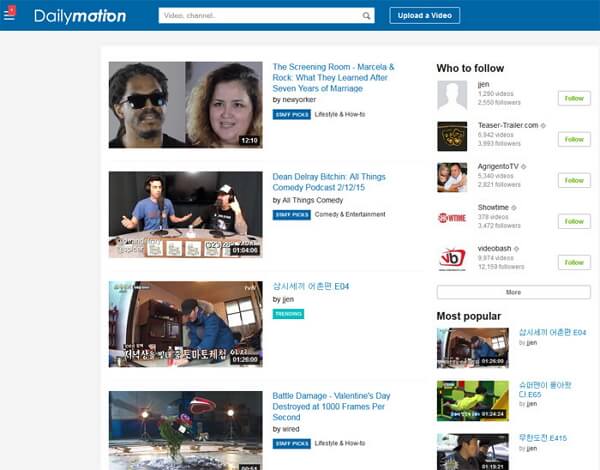Click the Upload a Video button

424,16
